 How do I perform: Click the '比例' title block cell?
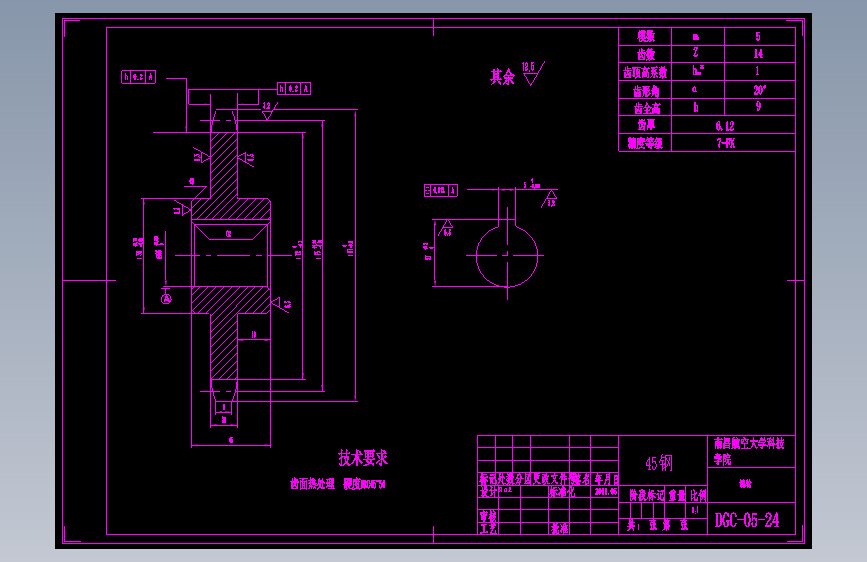[698, 495]
